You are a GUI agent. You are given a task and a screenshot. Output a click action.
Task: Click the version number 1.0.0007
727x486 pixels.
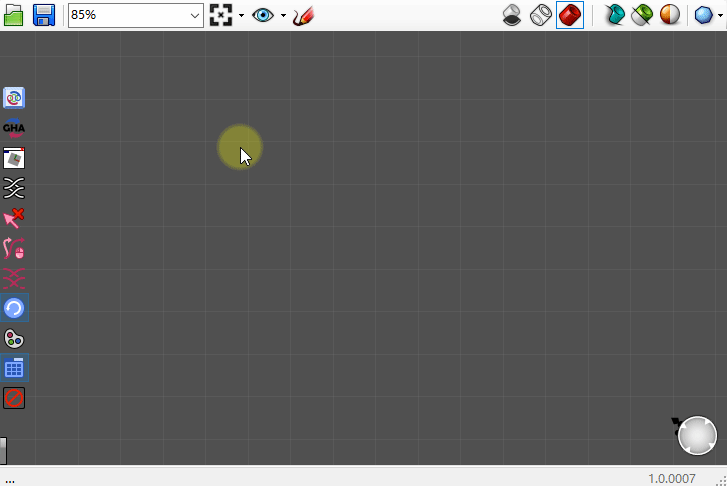pyautogui.click(x=672, y=478)
